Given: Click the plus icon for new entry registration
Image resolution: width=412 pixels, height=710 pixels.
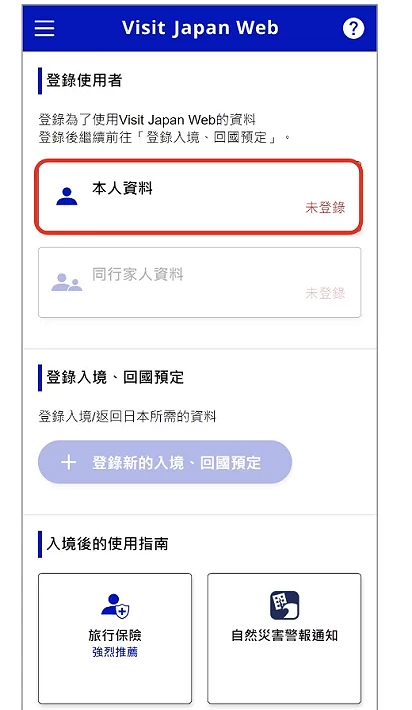Looking at the screenshot, I should tap(68, 462).
